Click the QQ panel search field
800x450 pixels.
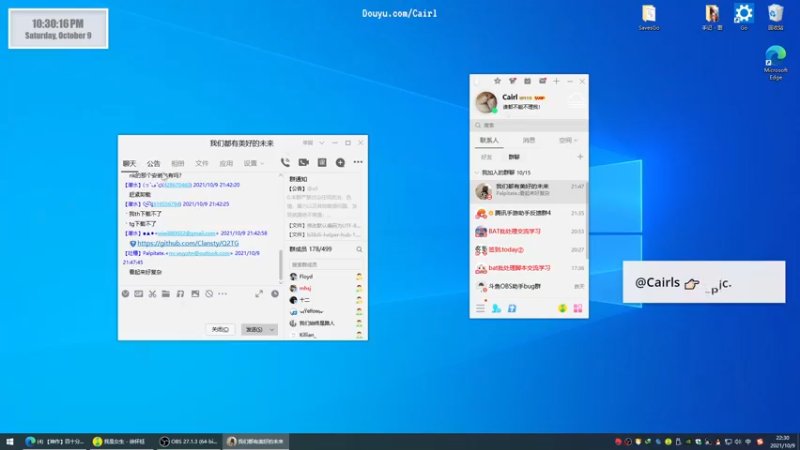[529, 125]
